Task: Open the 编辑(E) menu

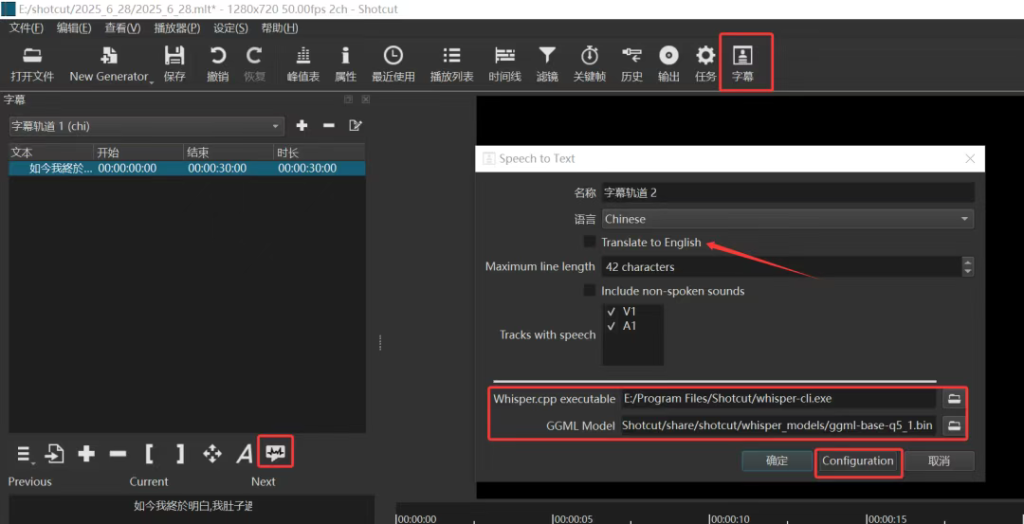Action: [74, 28]
